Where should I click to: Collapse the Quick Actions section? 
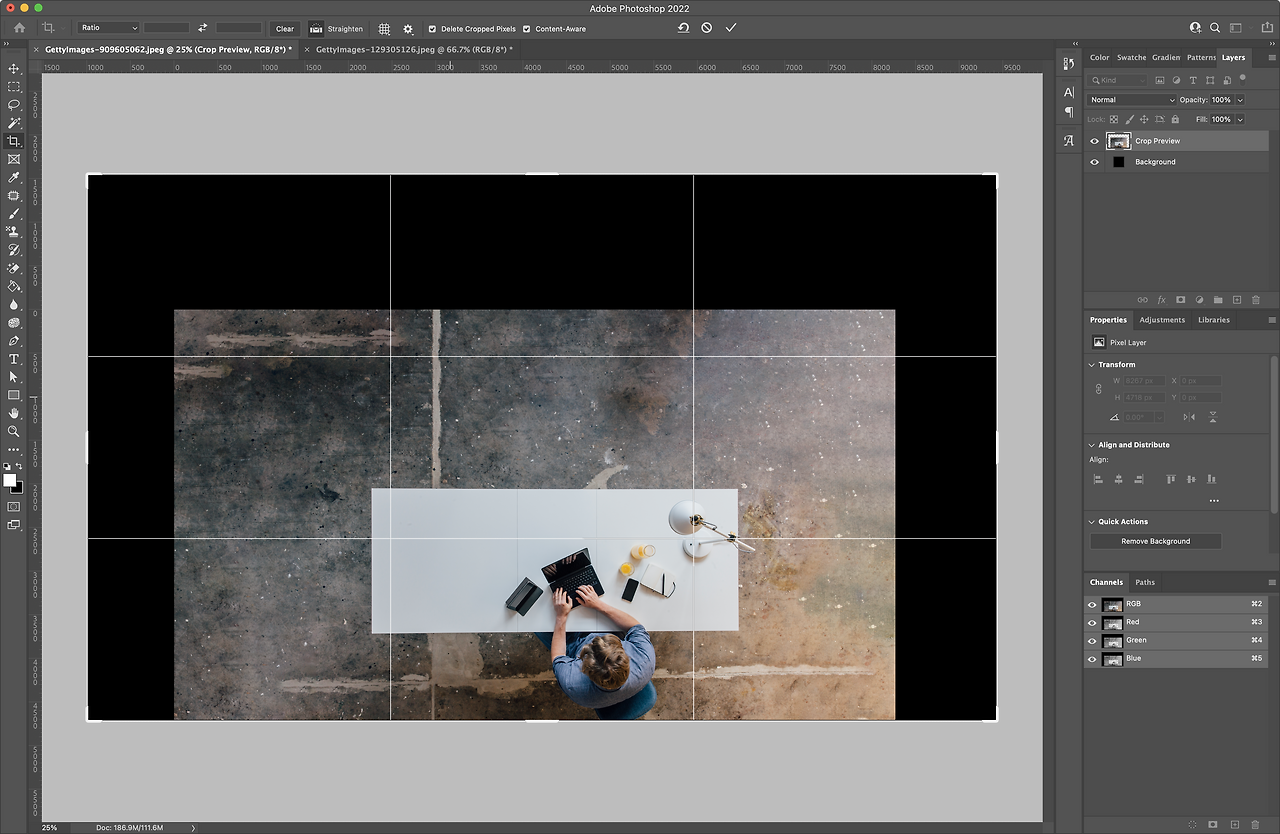coord(1092,522)
